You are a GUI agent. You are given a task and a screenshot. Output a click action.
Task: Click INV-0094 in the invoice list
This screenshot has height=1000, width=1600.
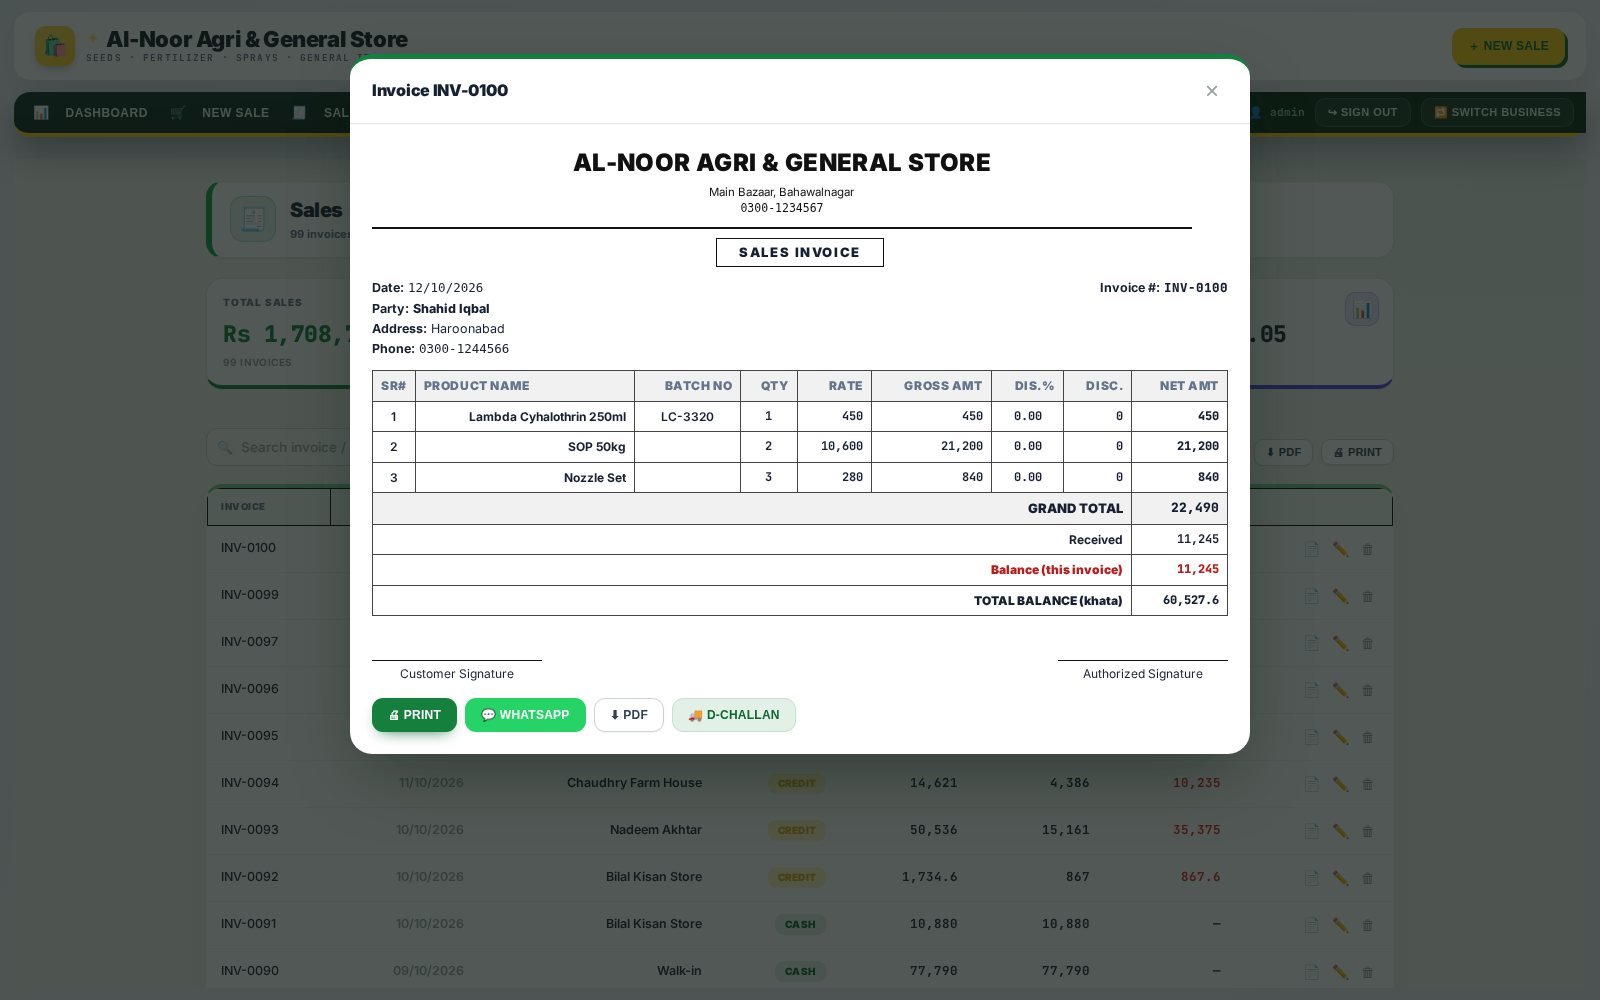250,783
